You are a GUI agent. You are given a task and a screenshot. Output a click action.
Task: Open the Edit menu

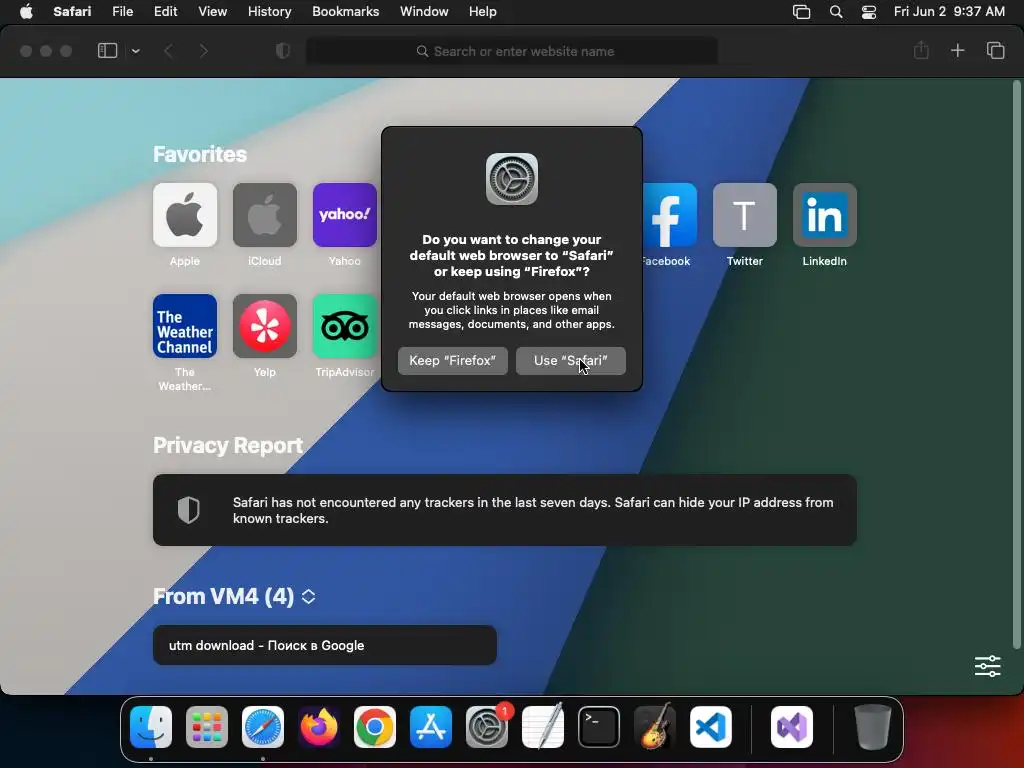point(165,12)
